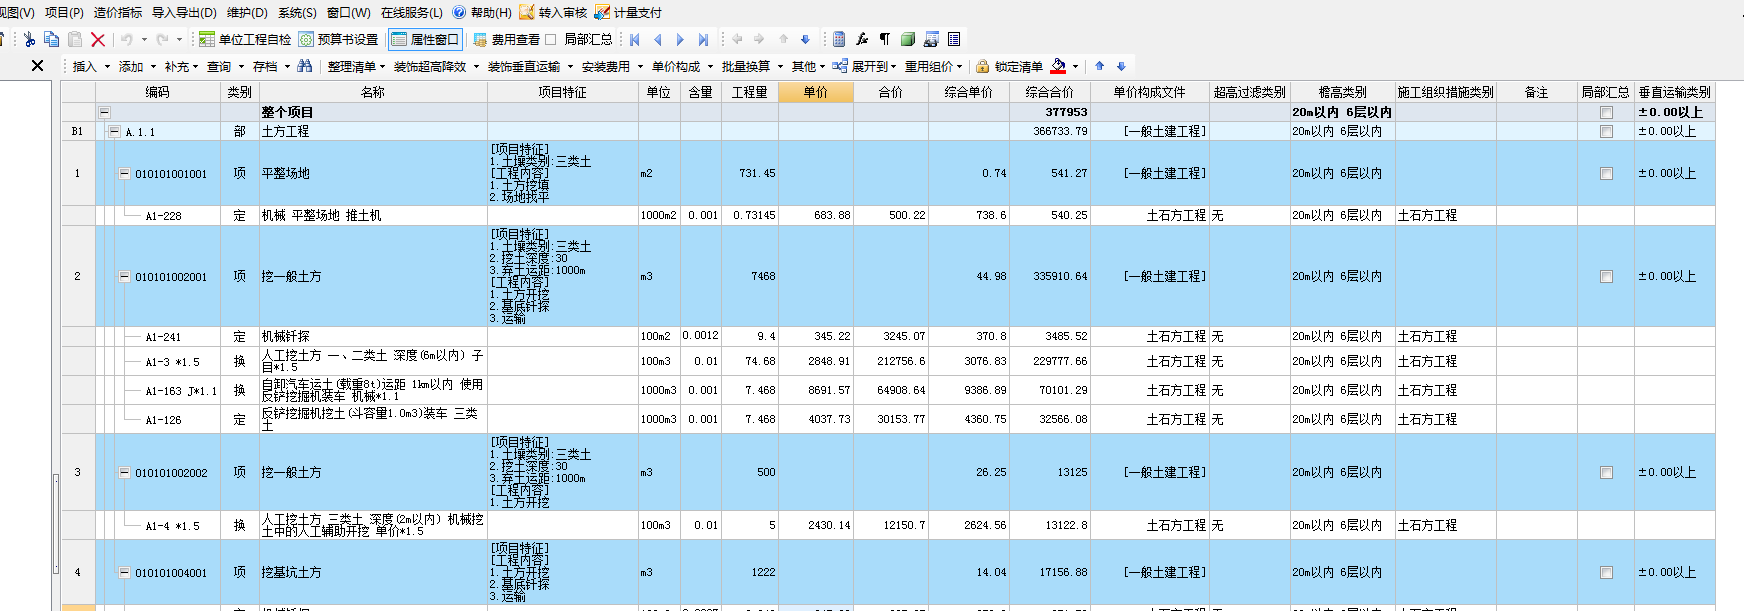Click 单位工程自检 toolbar button
This screenshot has height=611, width=1744.
tap(245, 39)
